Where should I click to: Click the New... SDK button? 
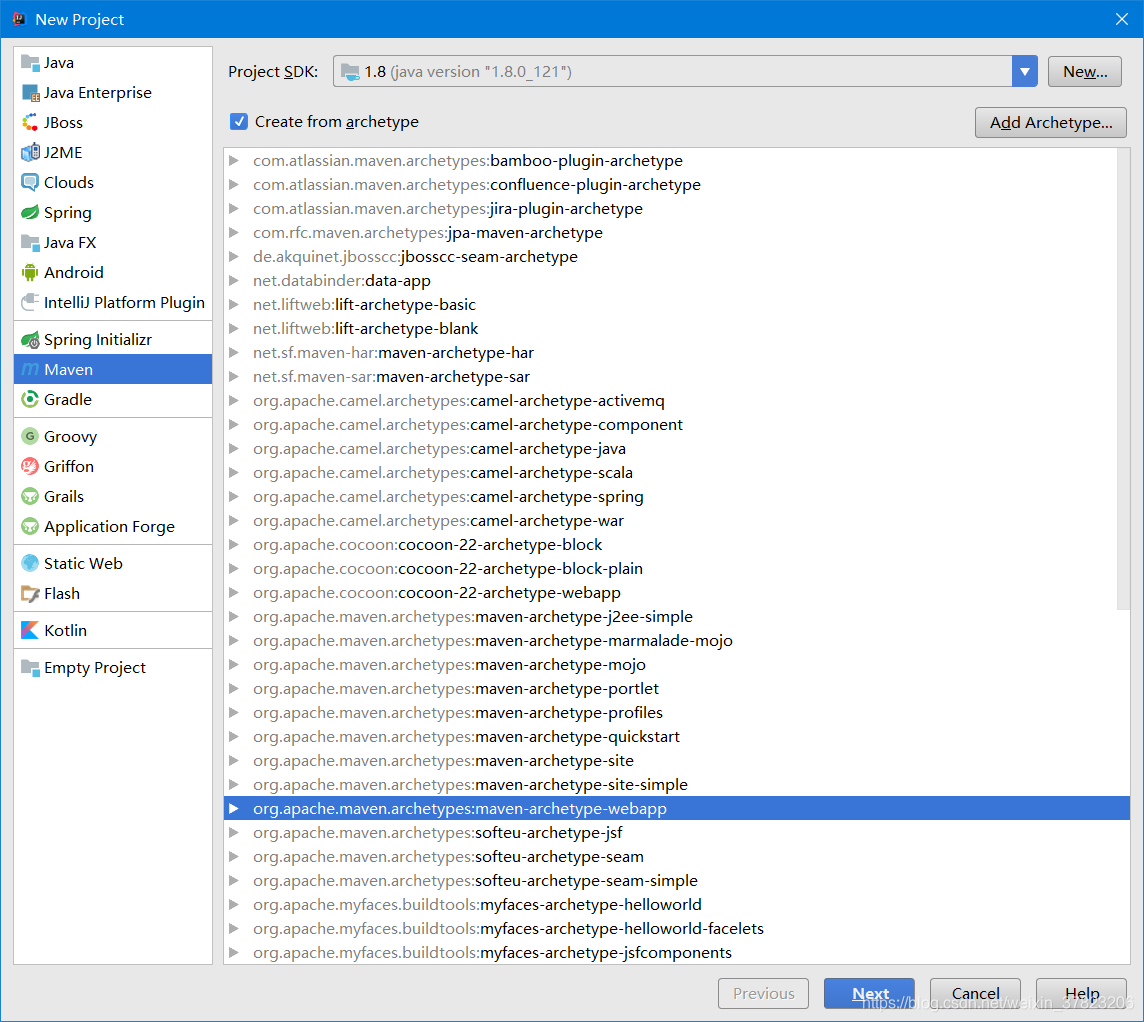[x=1084, y=71]
